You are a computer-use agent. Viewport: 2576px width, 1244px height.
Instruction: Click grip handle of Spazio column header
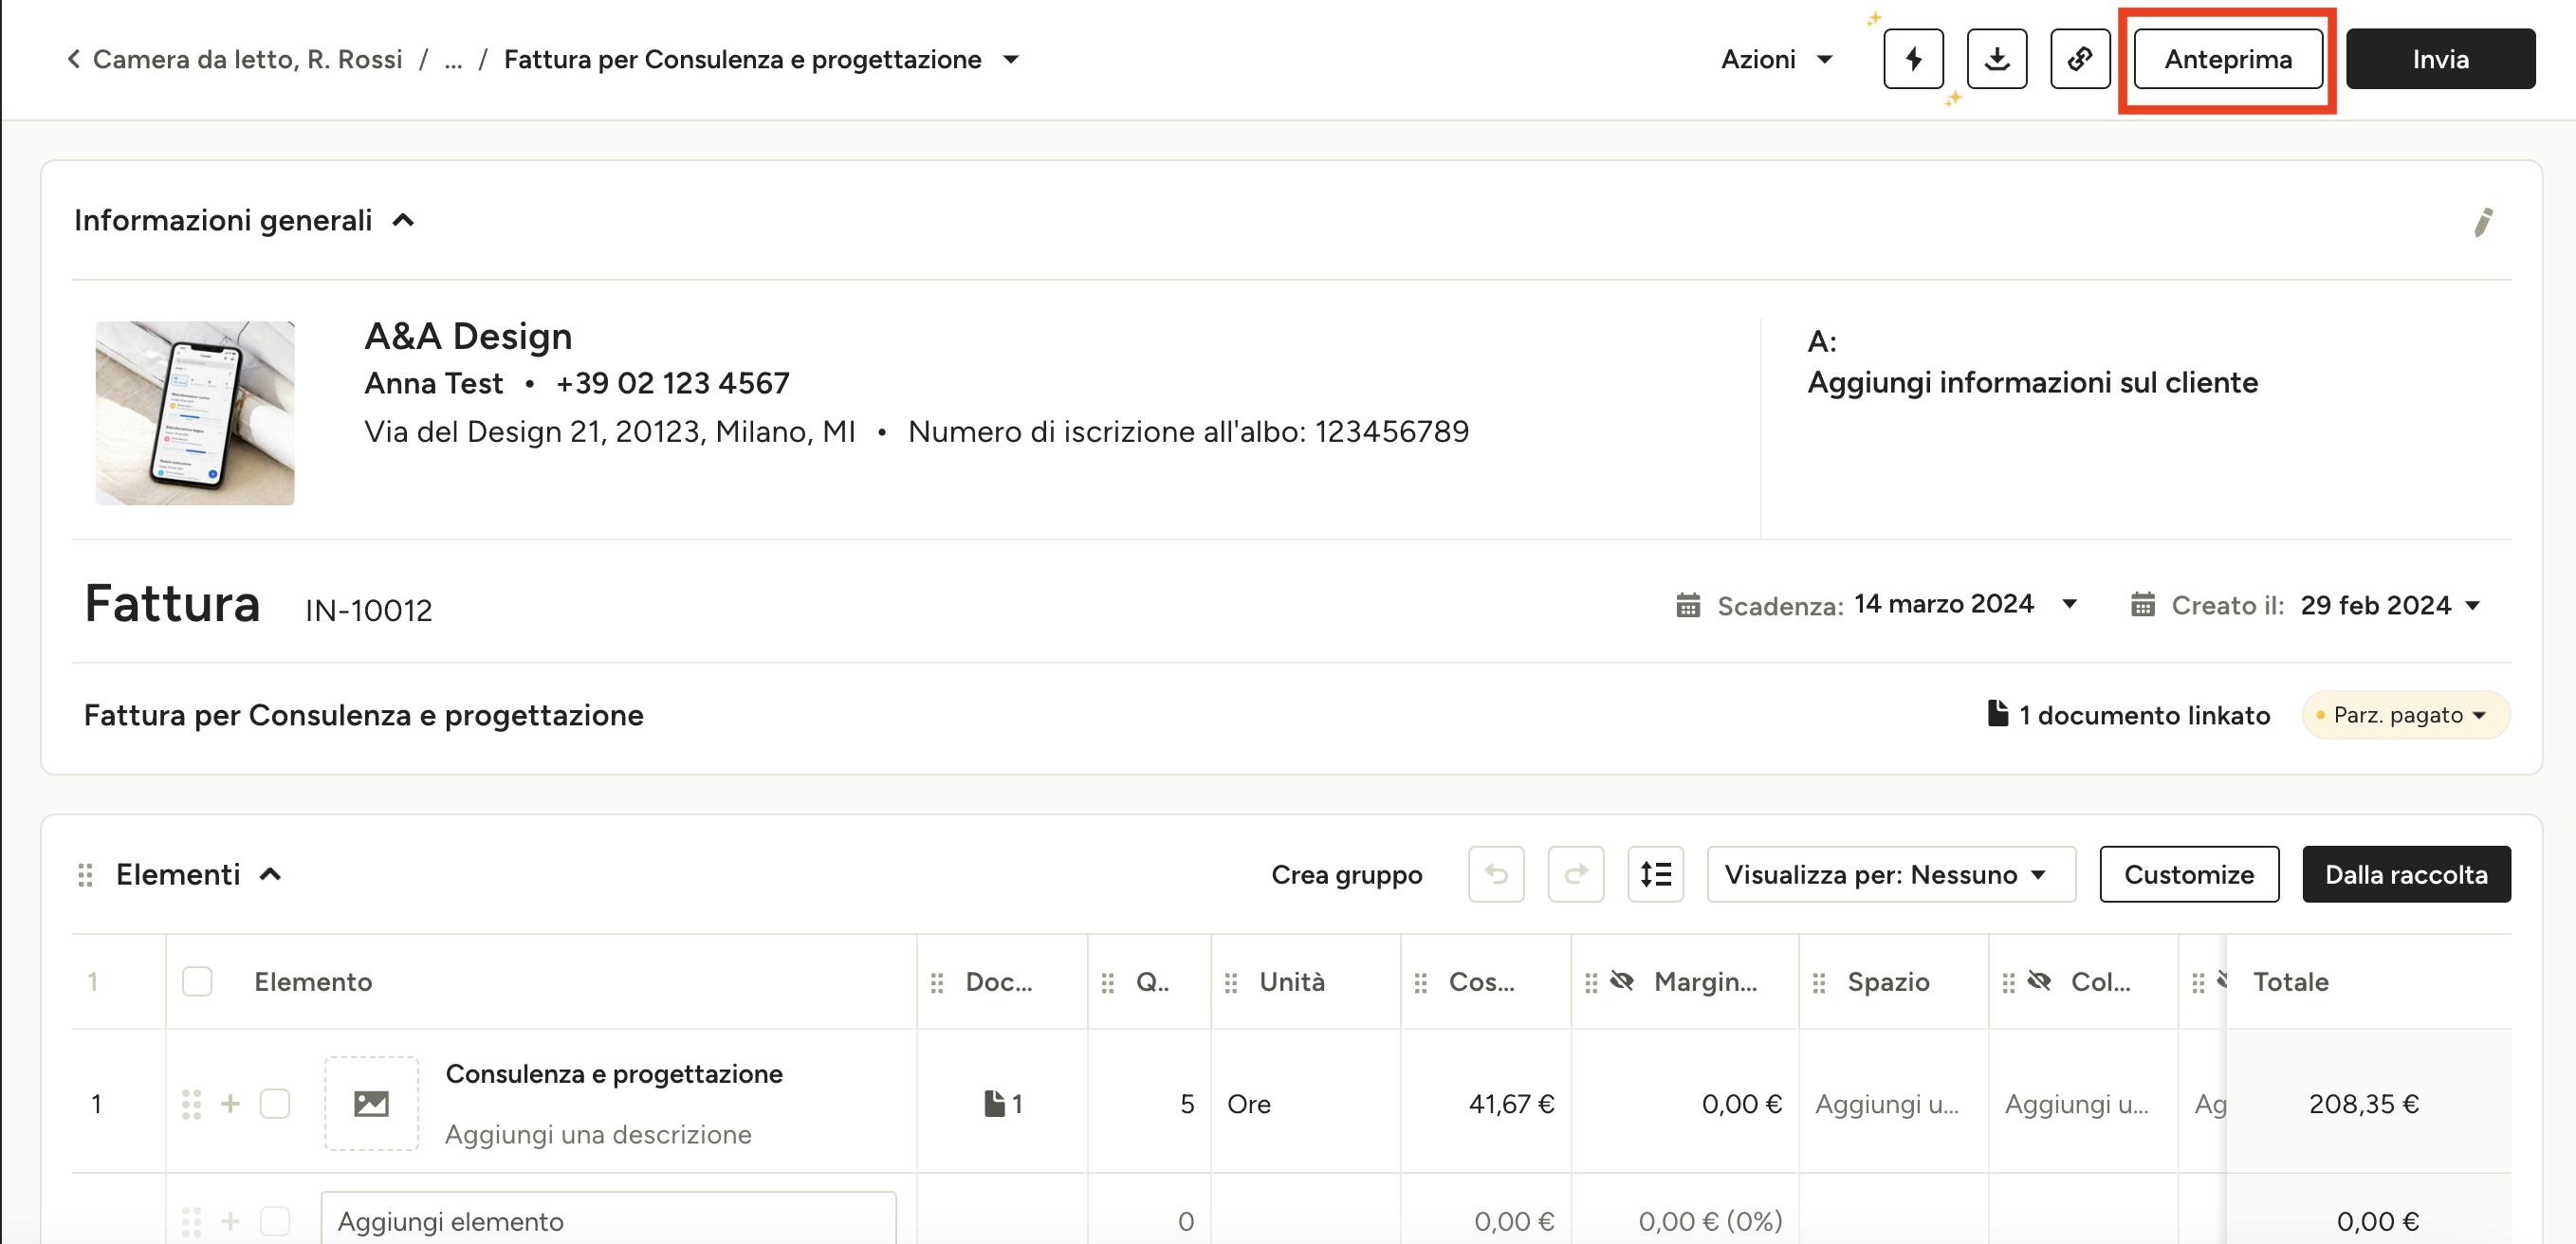tap(1819, 983)
